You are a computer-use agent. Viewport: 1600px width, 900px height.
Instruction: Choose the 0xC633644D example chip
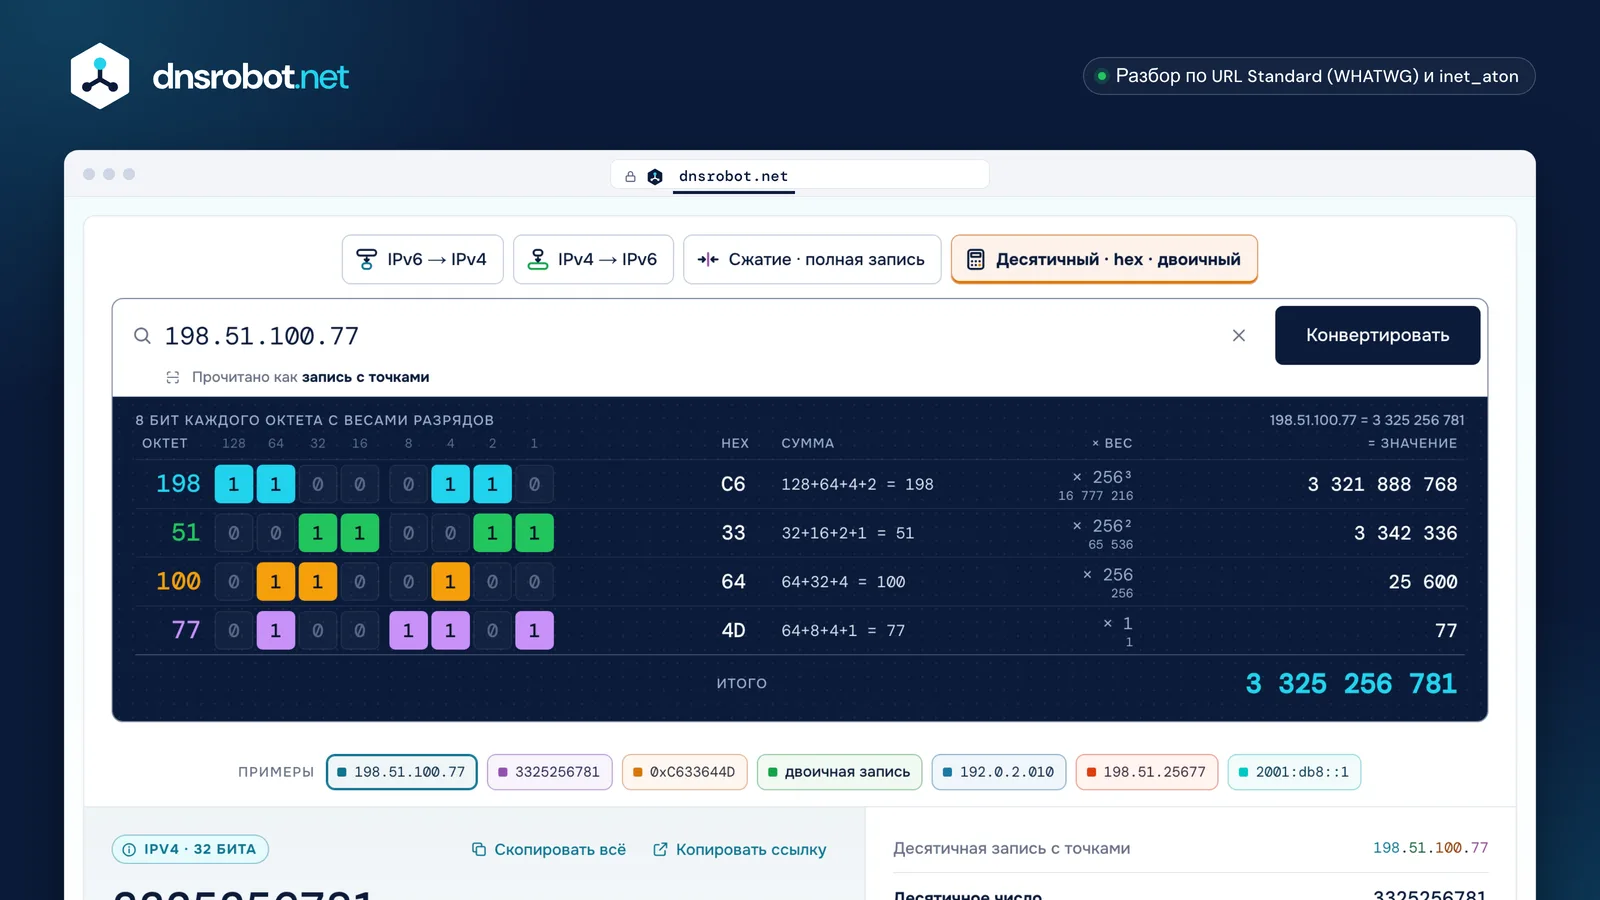point(685,772)
